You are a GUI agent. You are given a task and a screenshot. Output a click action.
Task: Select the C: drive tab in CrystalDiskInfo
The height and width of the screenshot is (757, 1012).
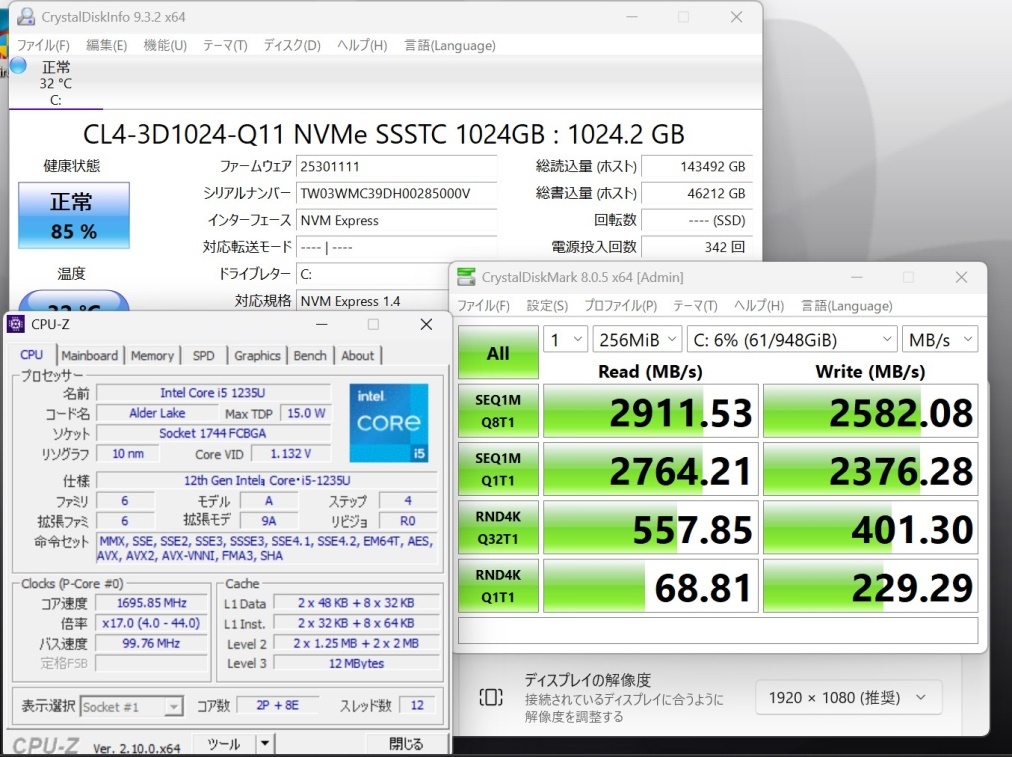point(56,83)
